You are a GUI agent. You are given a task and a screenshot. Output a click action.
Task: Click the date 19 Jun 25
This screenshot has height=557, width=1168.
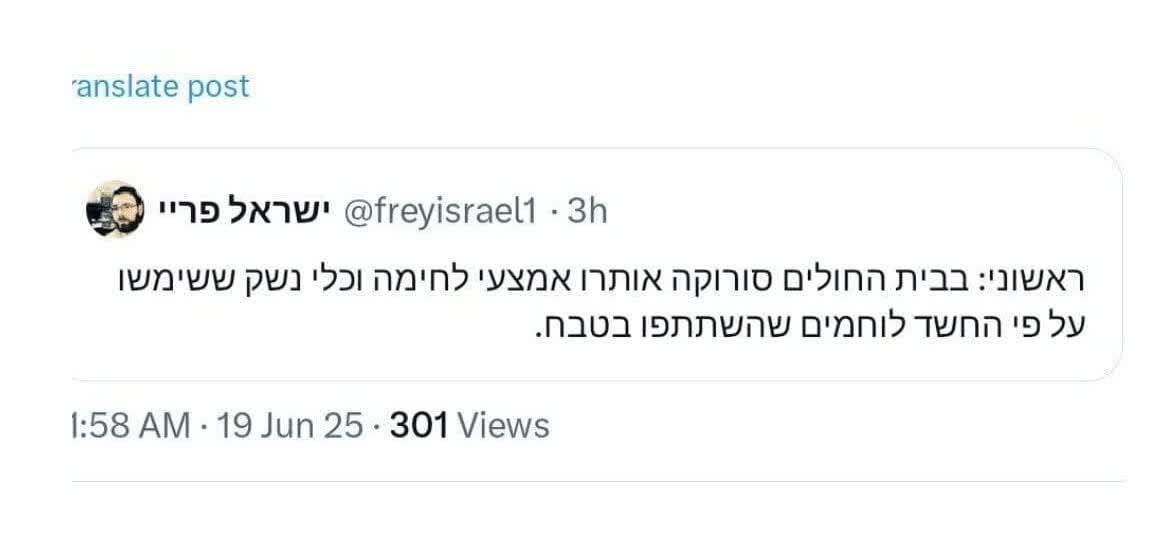pos(288,426)
